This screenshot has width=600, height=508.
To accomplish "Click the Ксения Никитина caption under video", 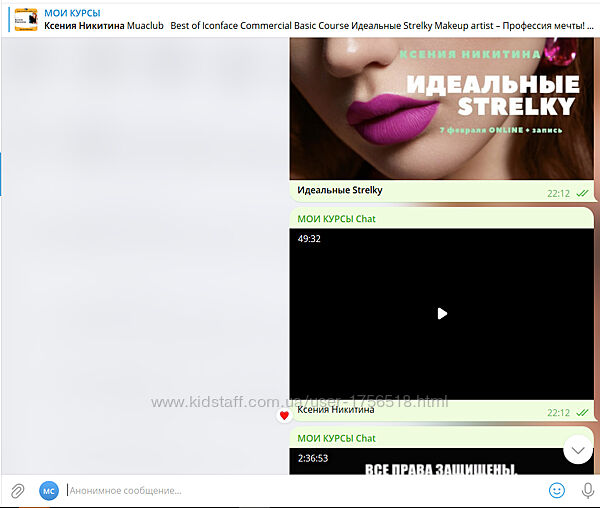I will [336, 409].
